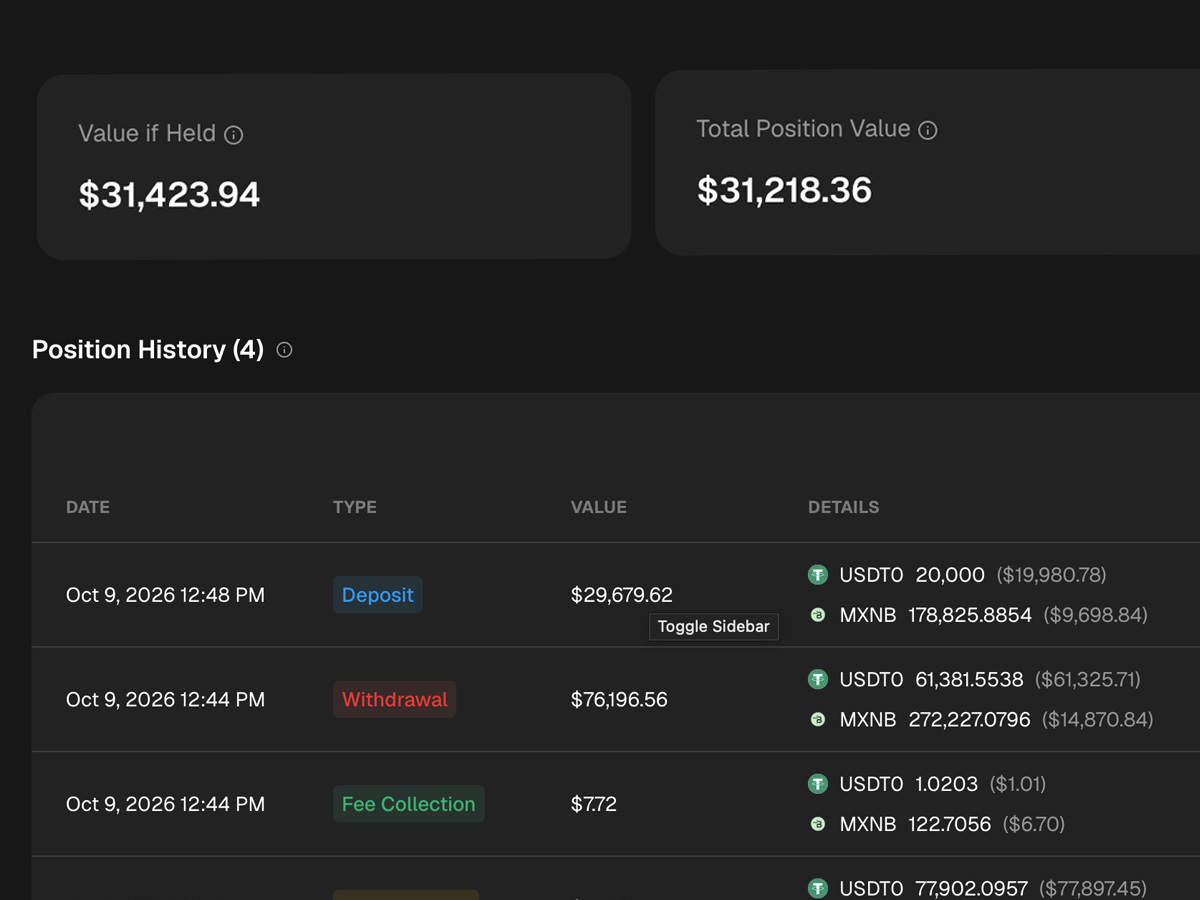Select the $7.72 fee collection value
1200x900 pixels.
pyautogui.click(x=594, y=804)
